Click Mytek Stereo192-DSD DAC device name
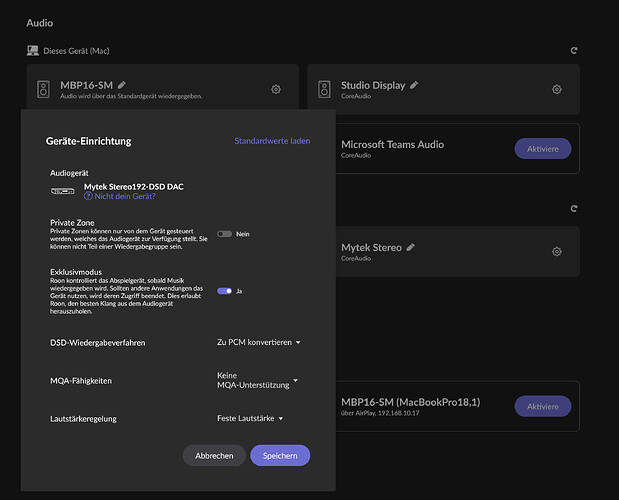The width and height of the screenshot is (619, 500). [x=133, y=187]
